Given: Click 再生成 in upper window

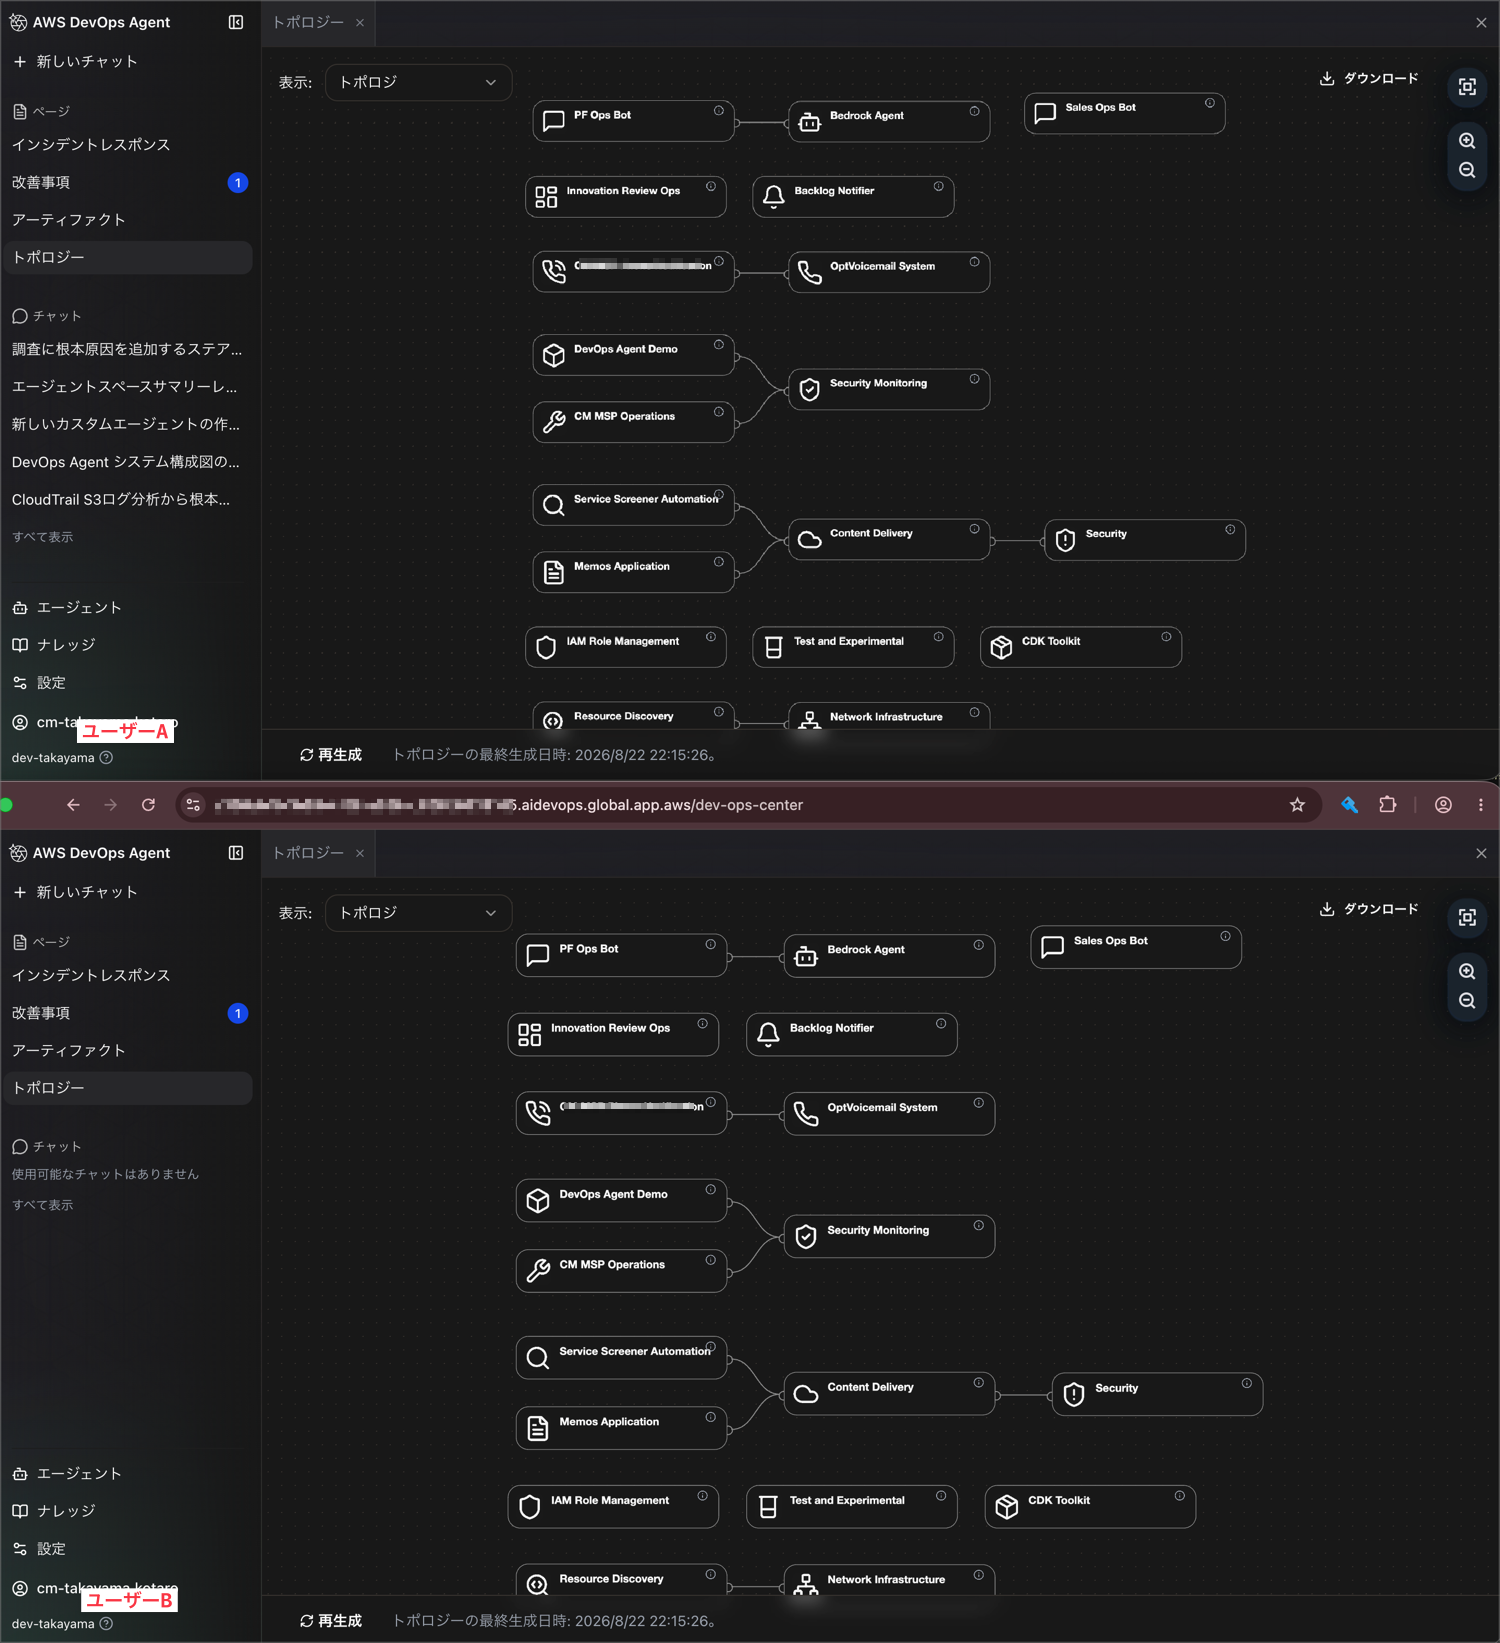Looking at the screenshot, I should [331, 755].
